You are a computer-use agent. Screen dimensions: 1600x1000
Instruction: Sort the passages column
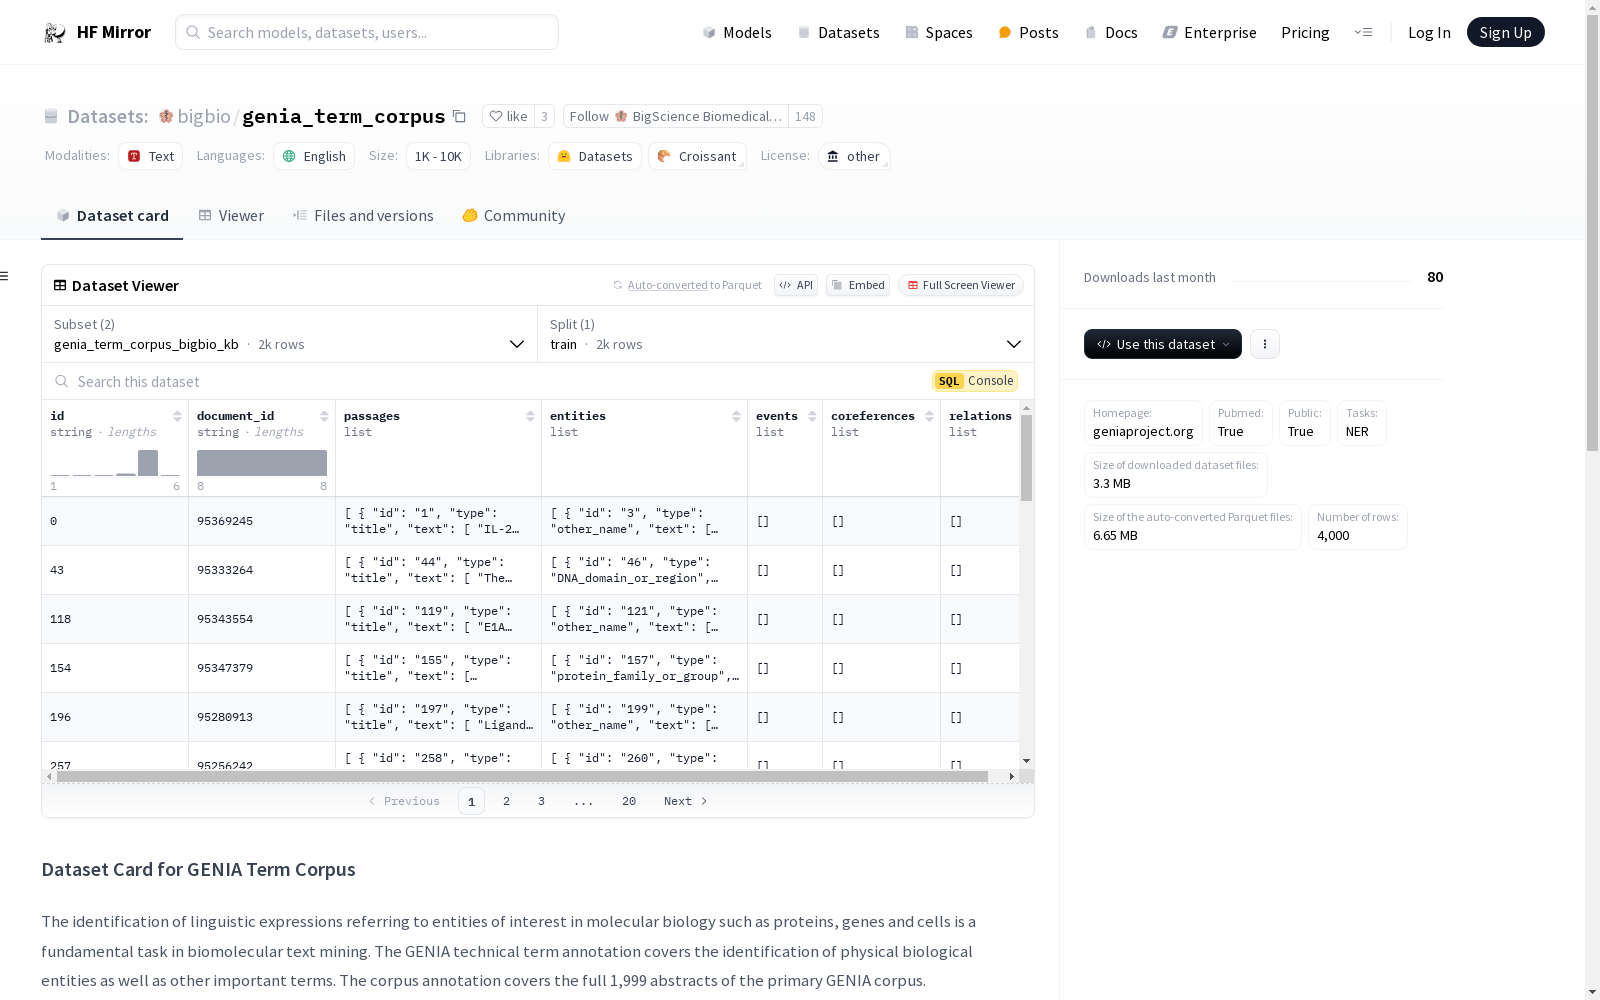(530, 416)
